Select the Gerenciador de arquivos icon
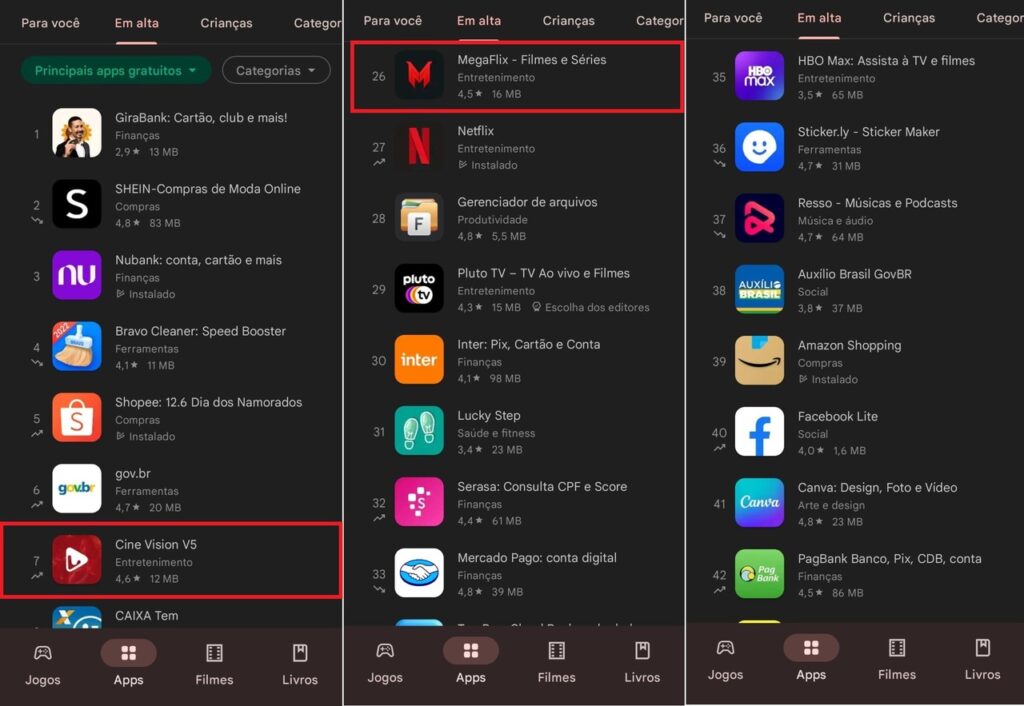Image resolution: width=1024 pixels, height=706 pixels. [x=419, y=217]
